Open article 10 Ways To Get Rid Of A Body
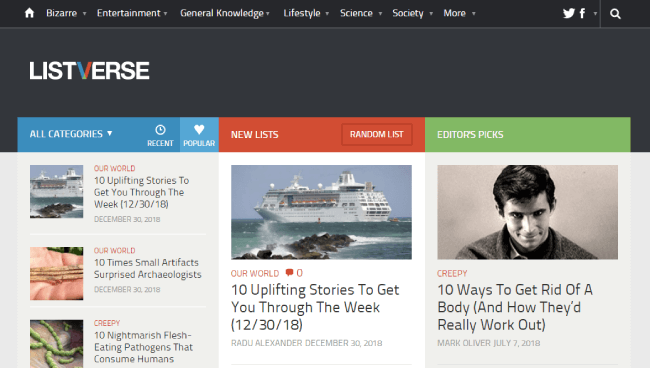The width and height of the screenshot is (650, 368). 515,307
